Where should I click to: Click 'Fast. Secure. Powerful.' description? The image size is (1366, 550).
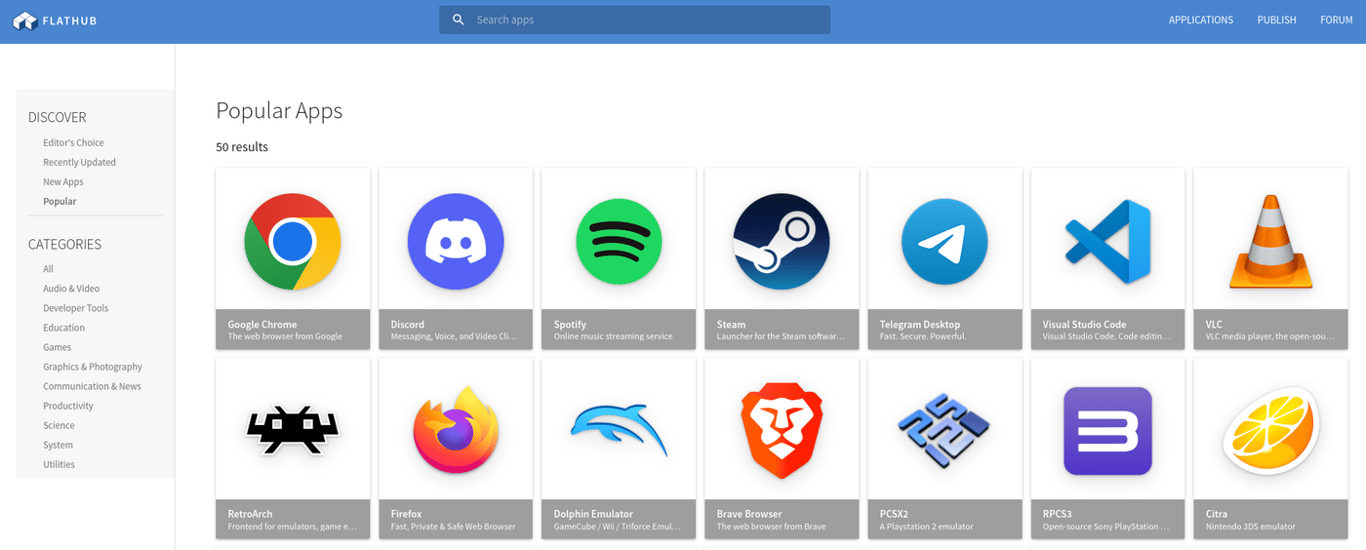coord(923,337)
